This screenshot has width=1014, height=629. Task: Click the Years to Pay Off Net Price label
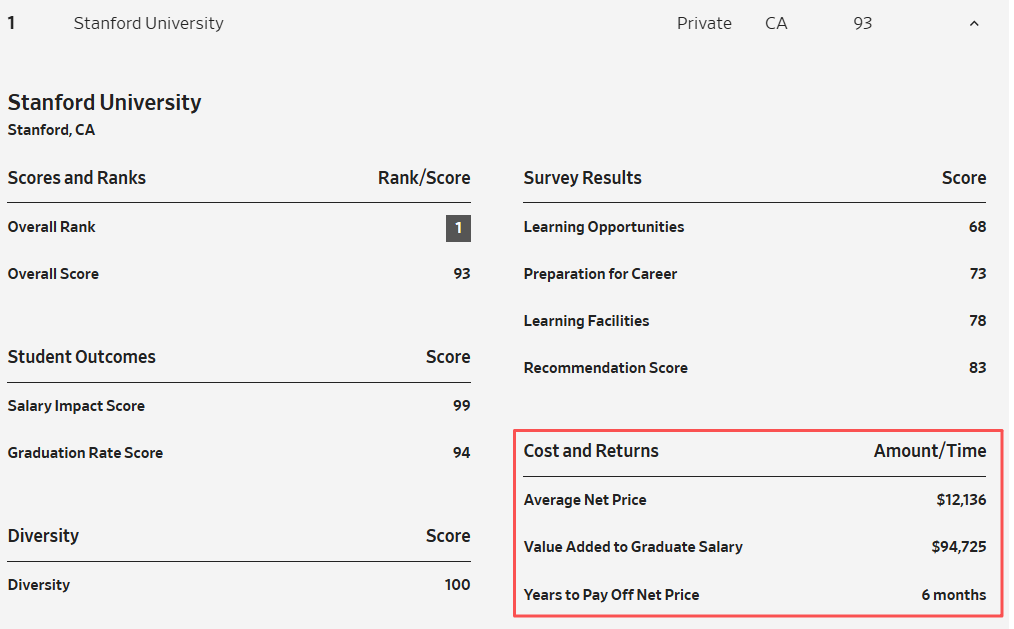coord(611,595)
